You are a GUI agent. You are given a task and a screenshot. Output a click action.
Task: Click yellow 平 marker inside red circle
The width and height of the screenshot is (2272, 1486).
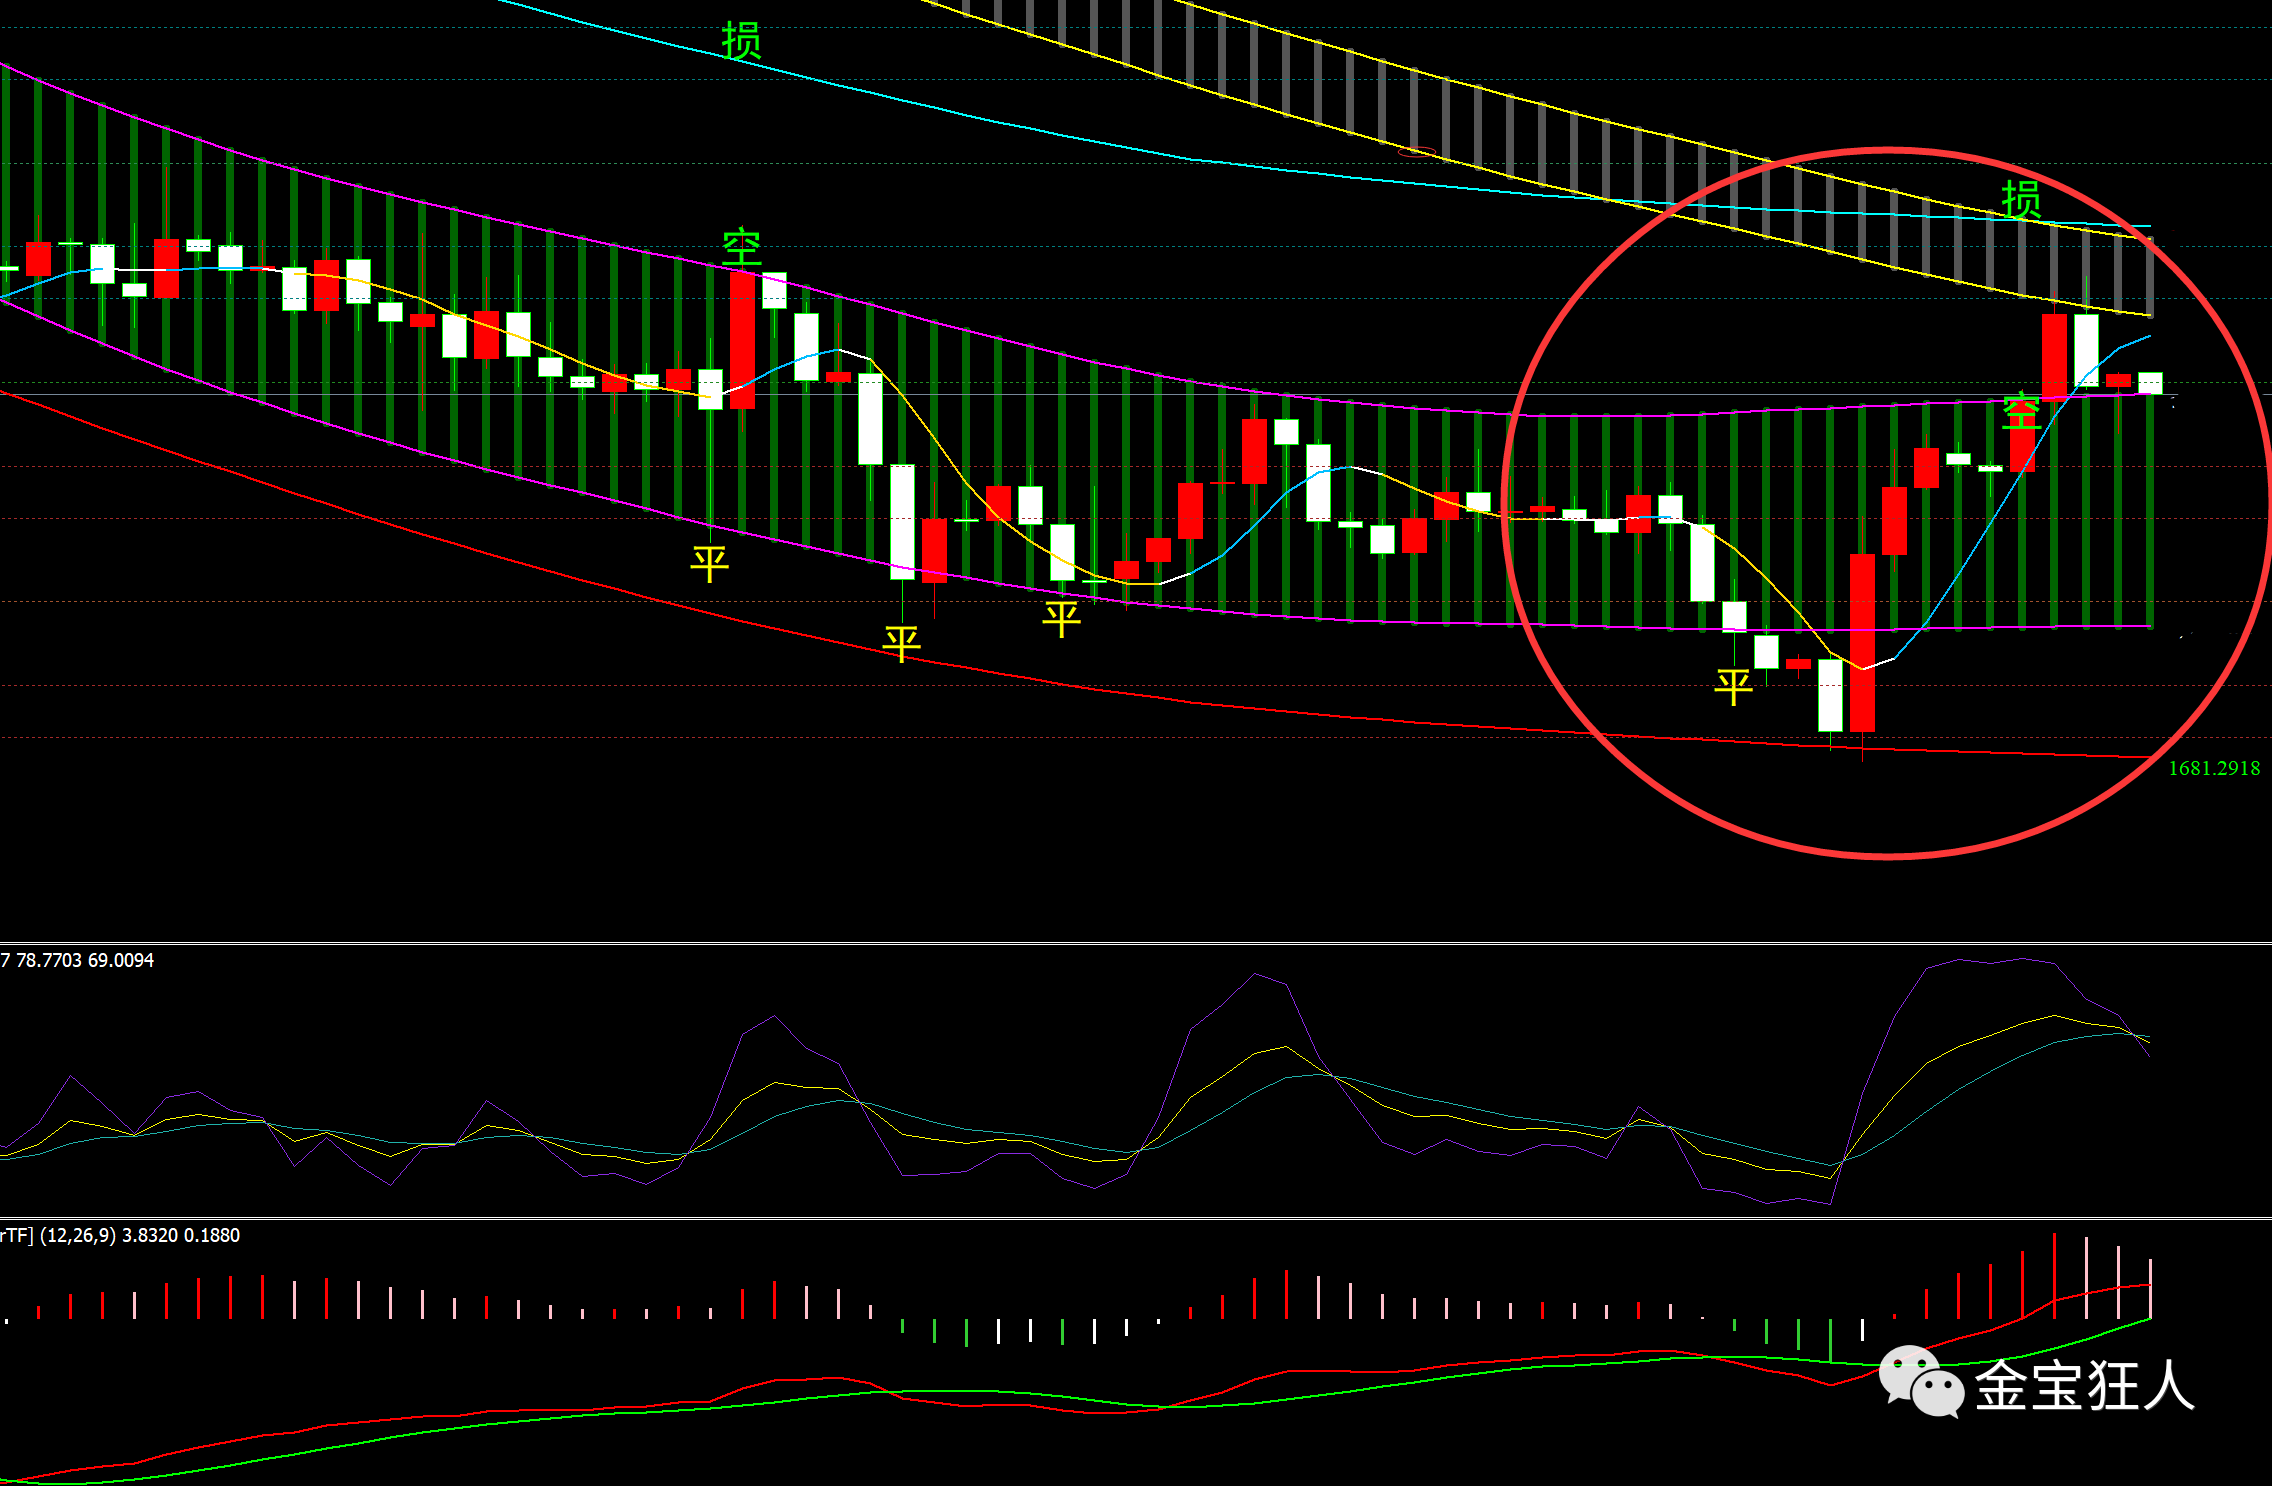click(x=1733, y=686)
